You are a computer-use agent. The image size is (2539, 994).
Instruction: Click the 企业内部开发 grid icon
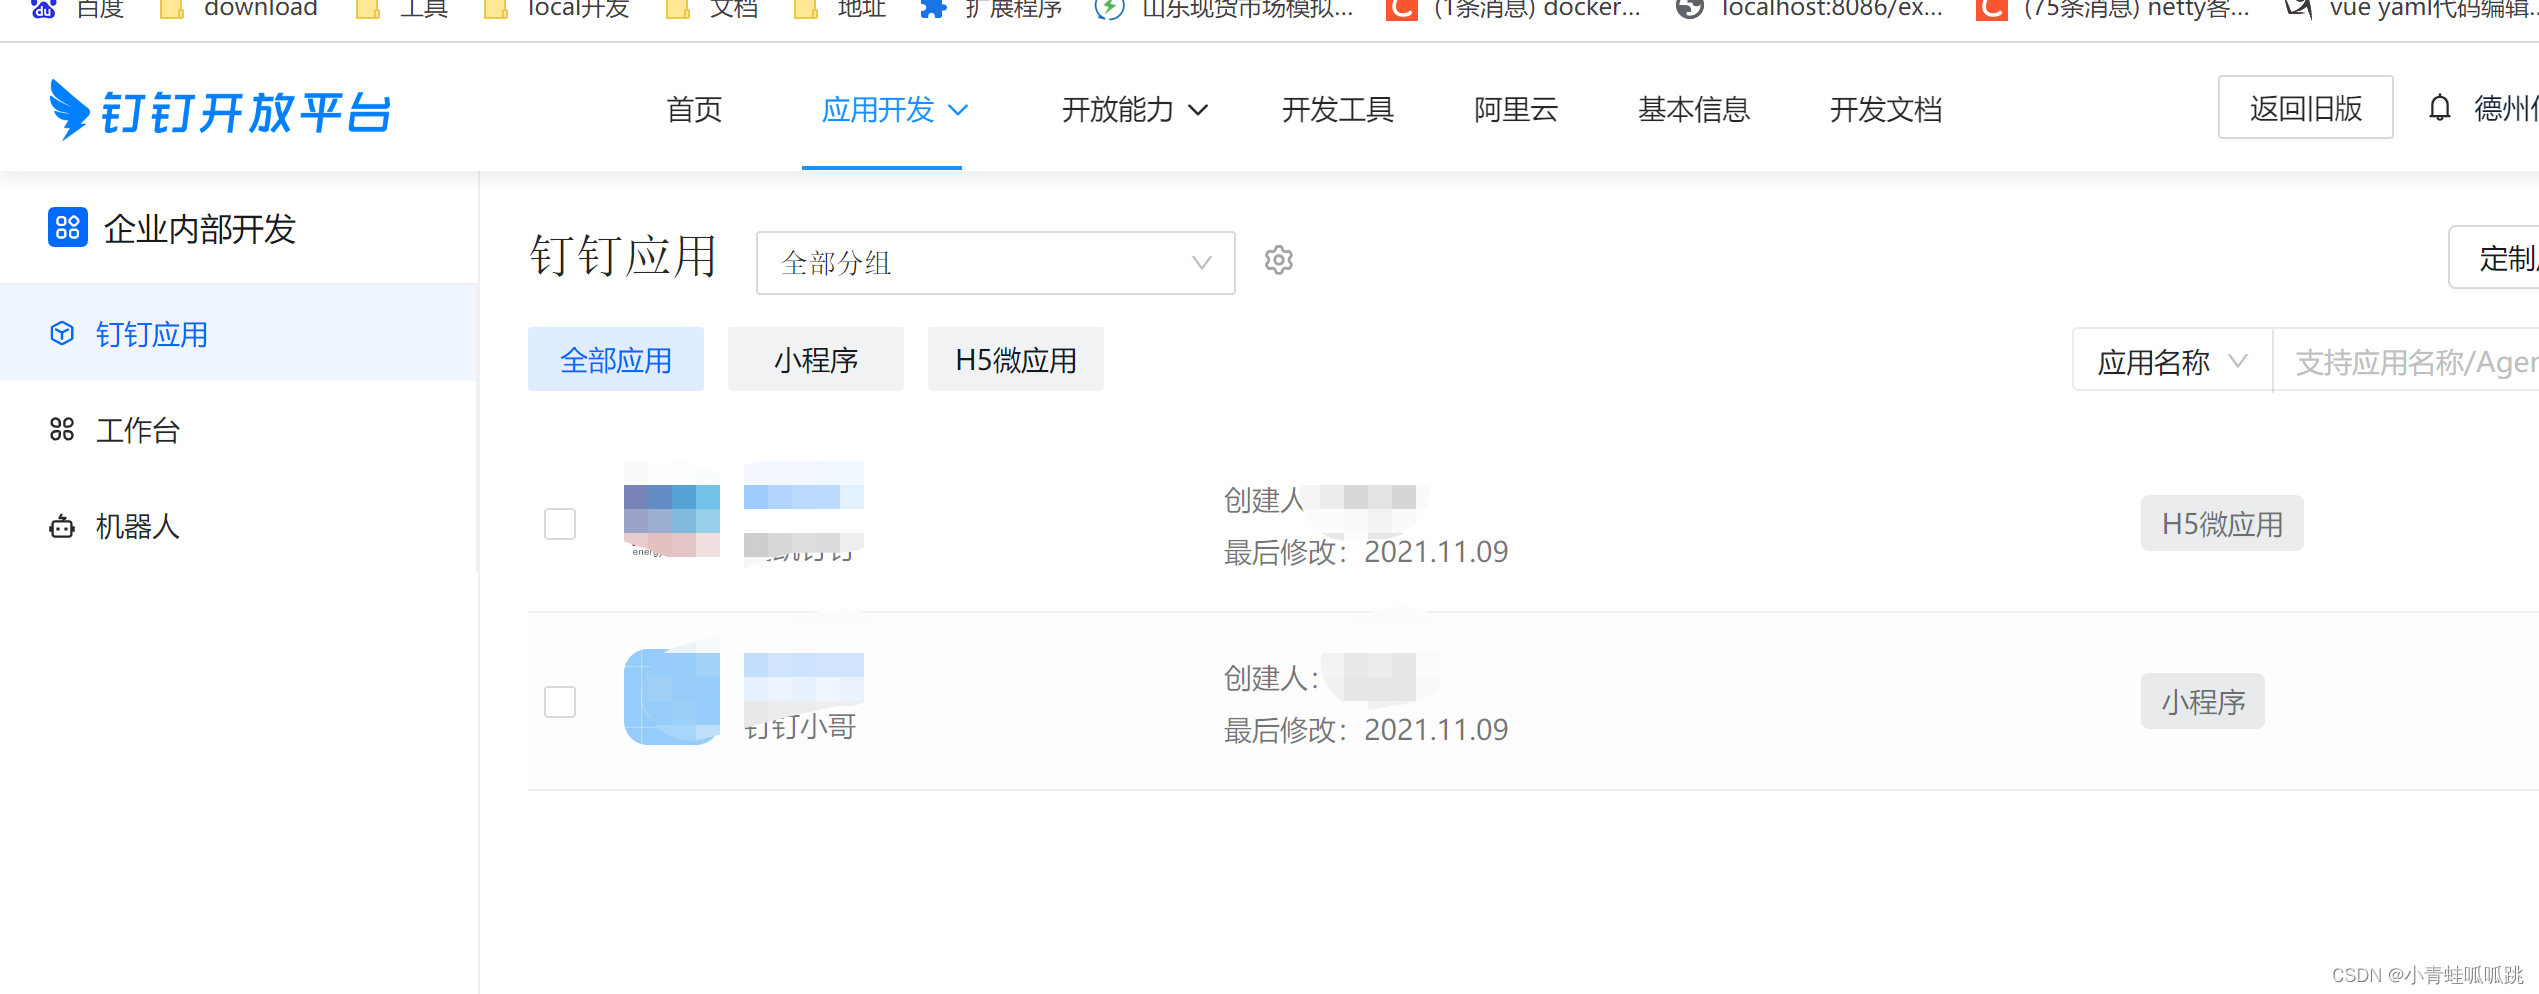pyautogui.click(x=67, y=228)
